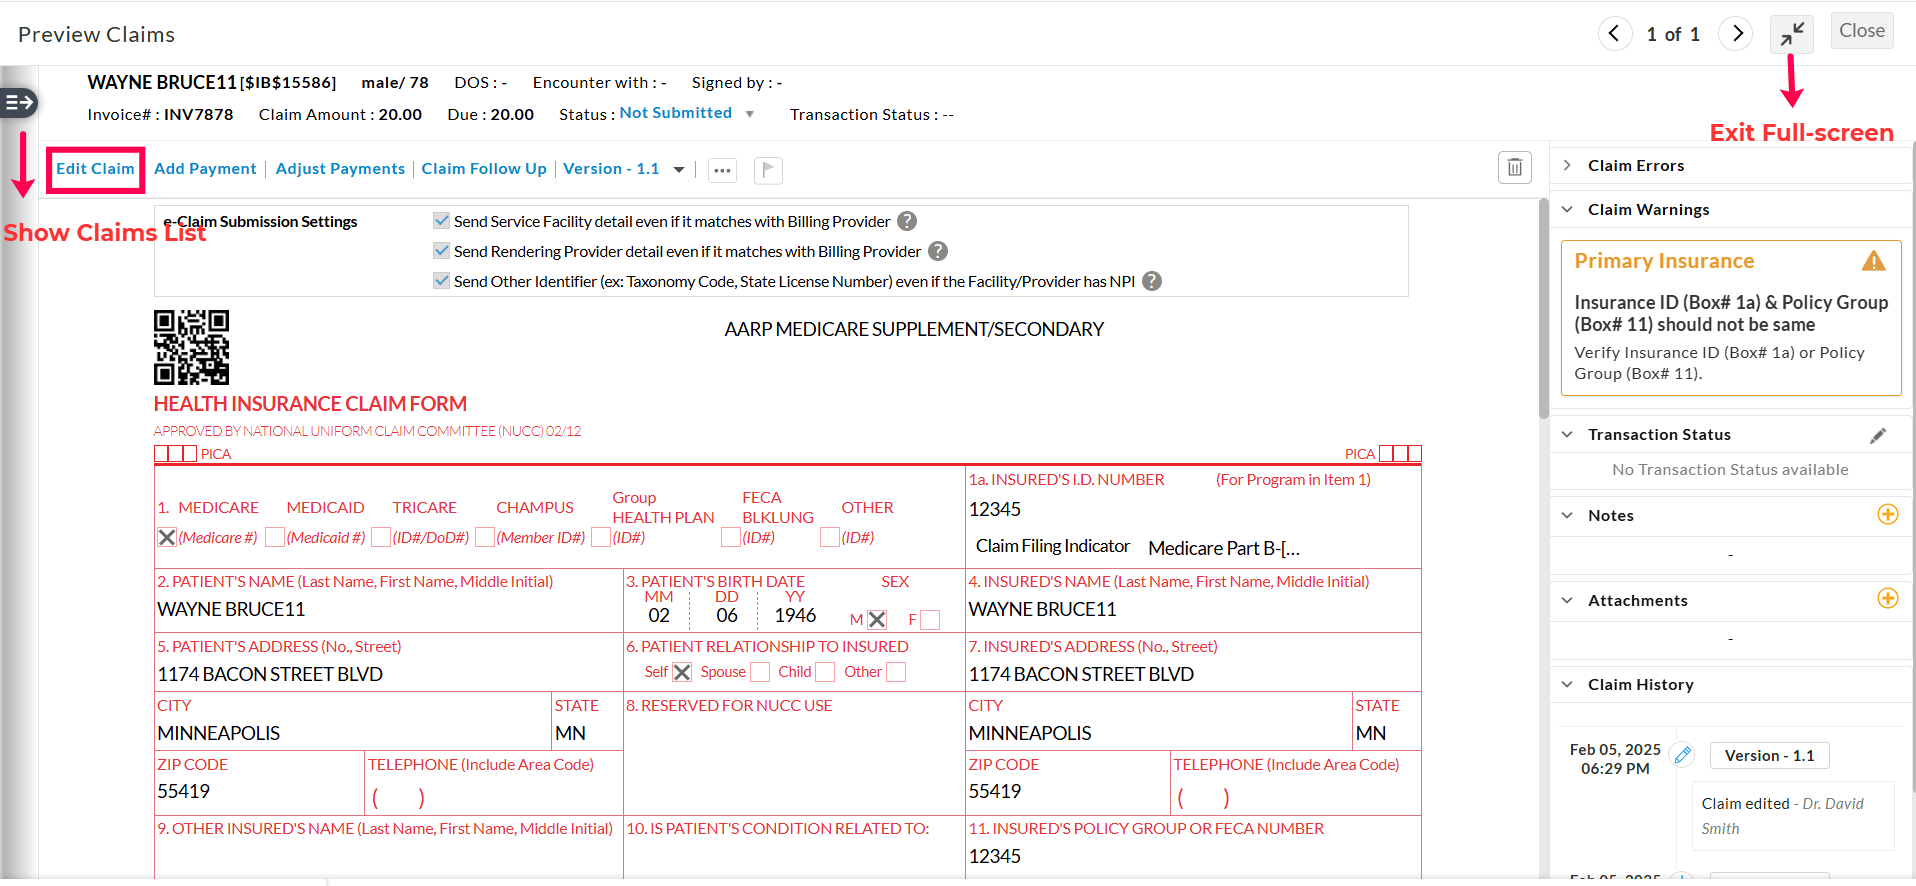Exit full-screen mode icon
1916x886 pixels.
[x=1793, y=34]
